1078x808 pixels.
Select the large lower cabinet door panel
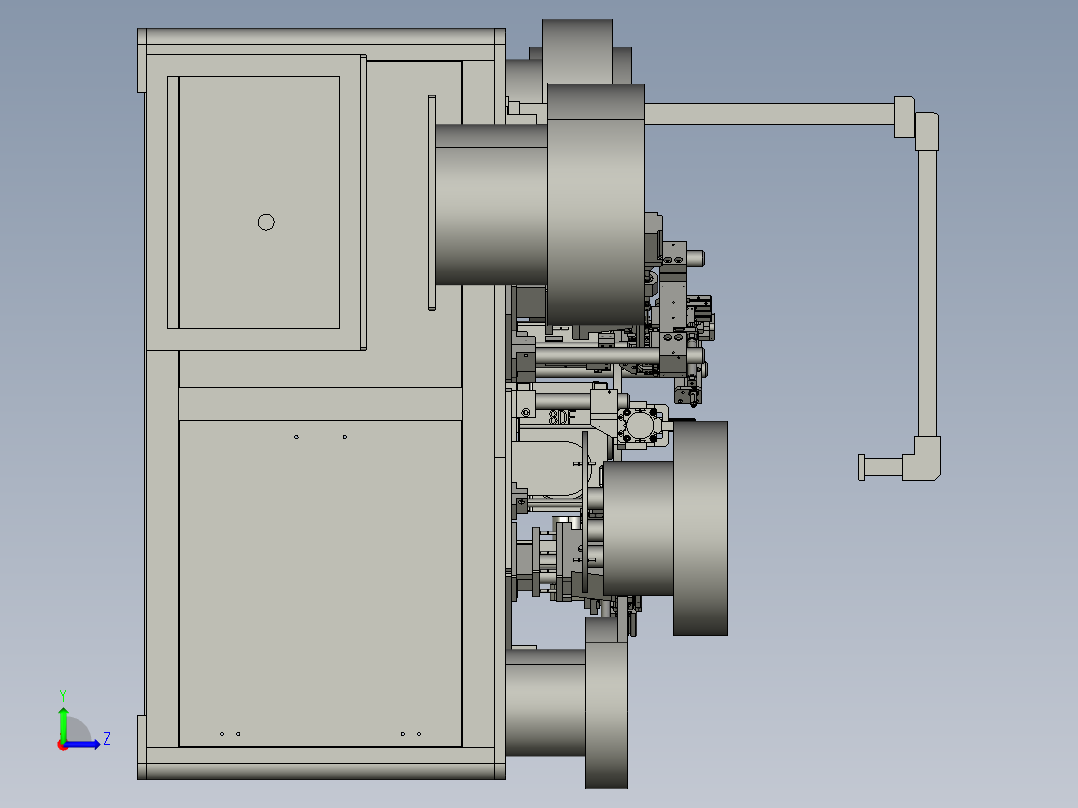point(320,583)
